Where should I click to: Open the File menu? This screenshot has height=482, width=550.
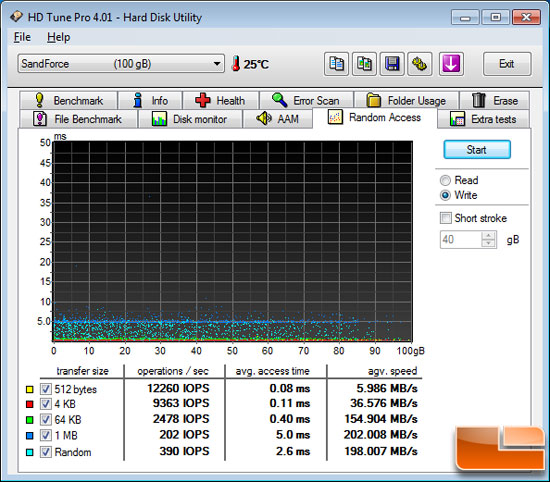pos(22,37)
